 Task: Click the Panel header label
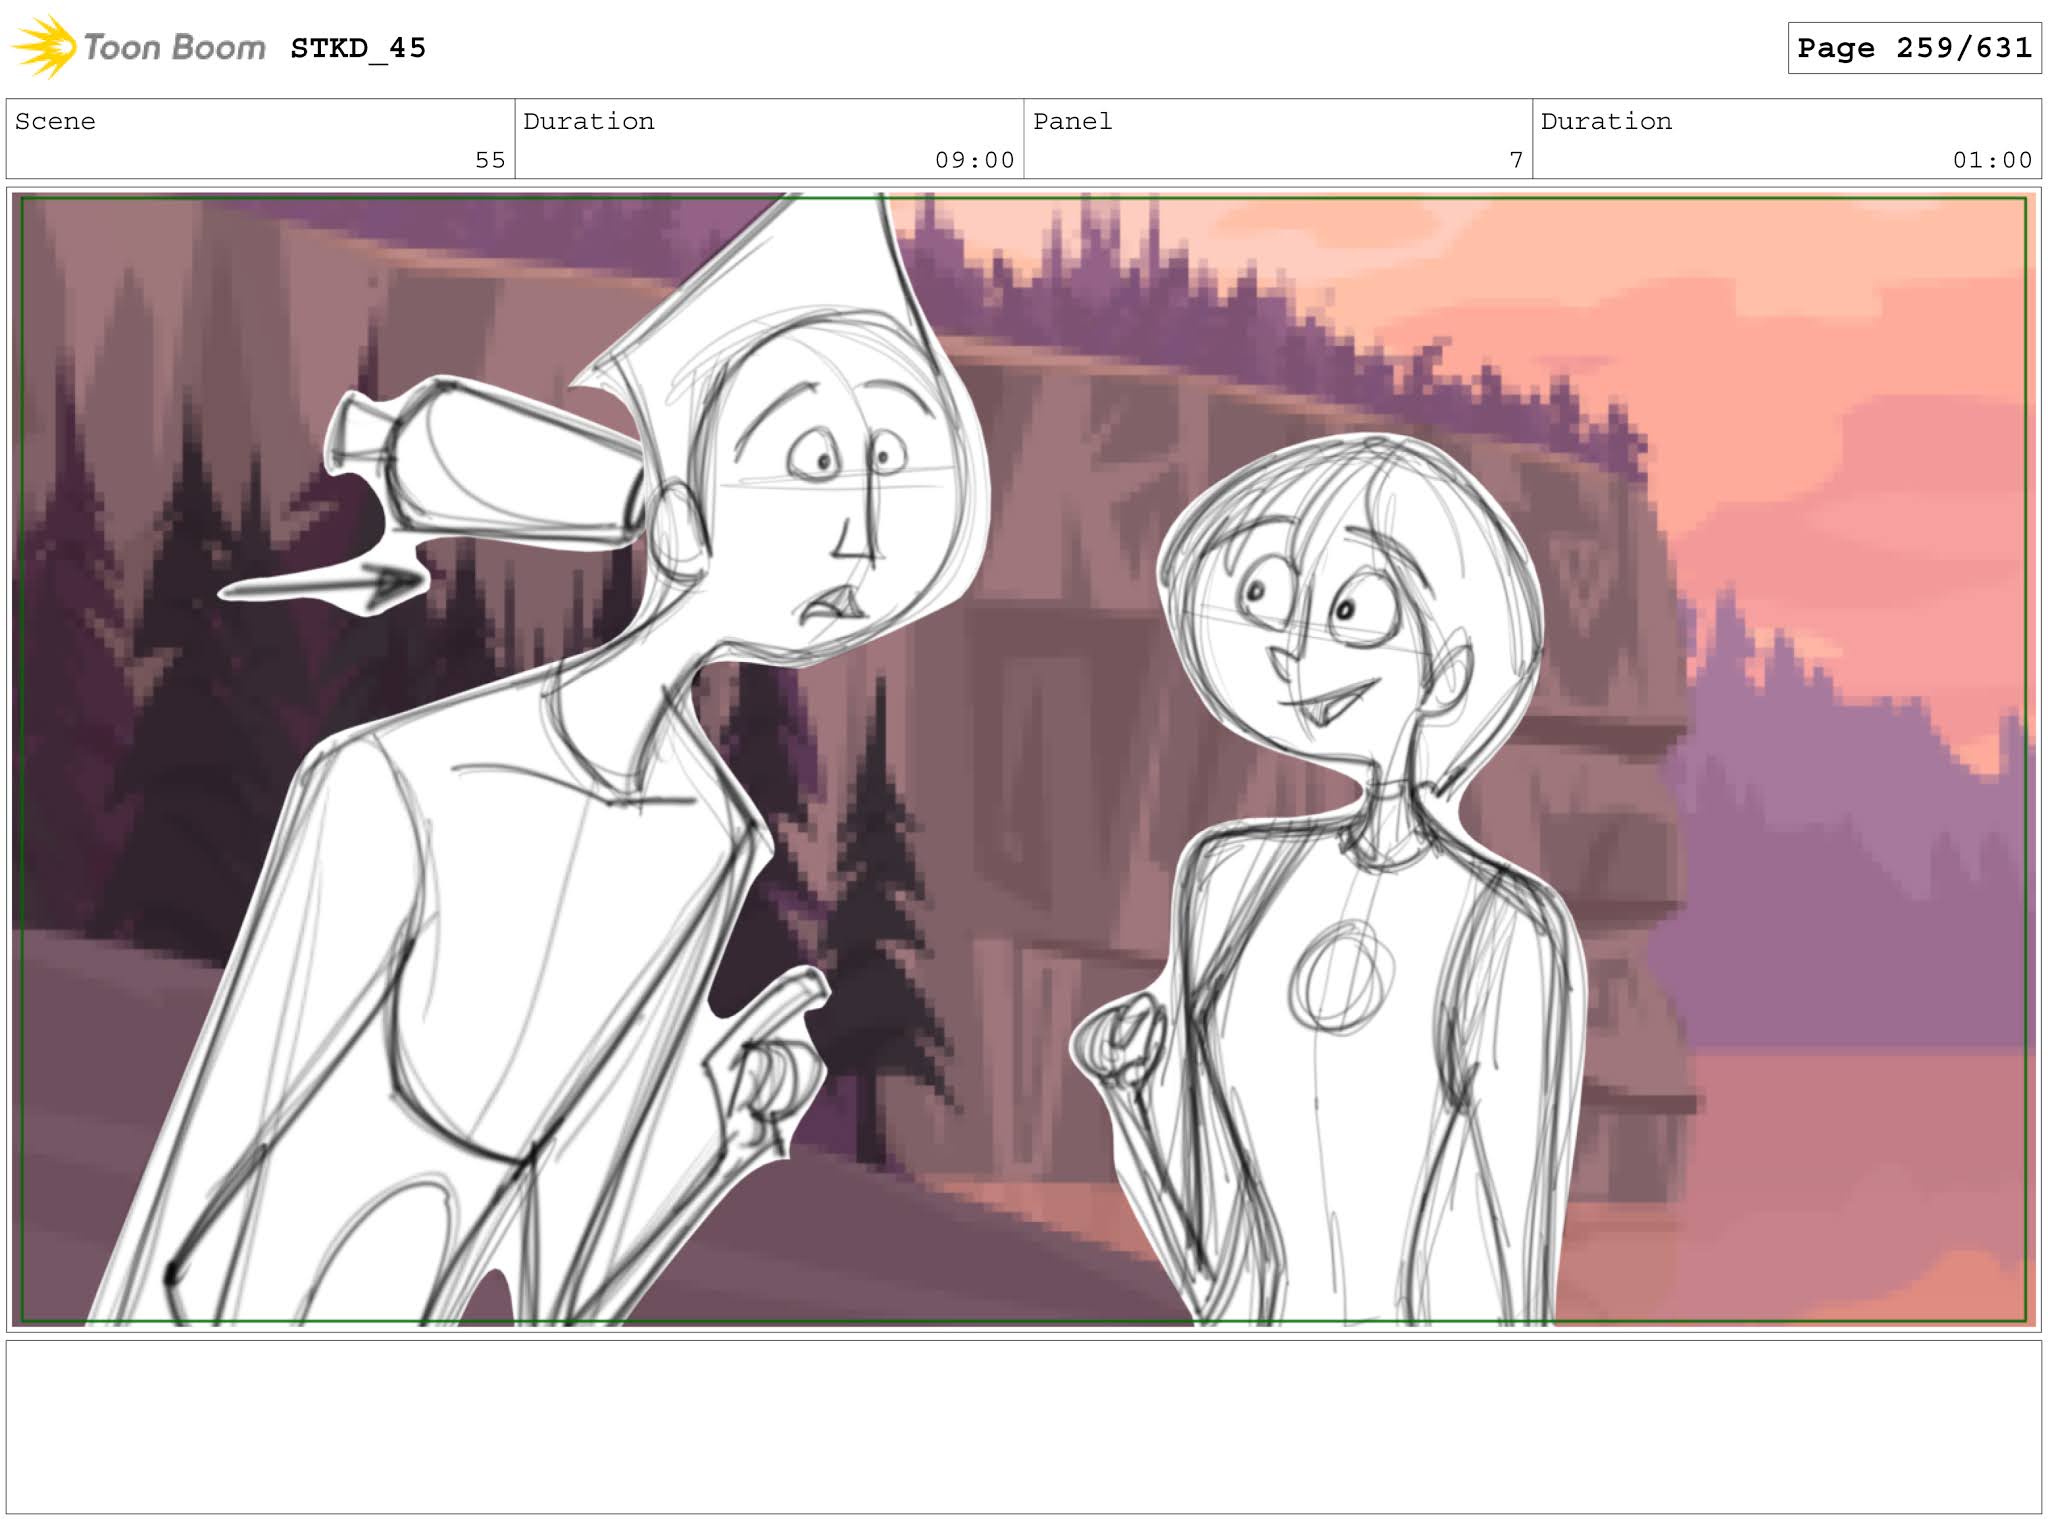tap(1072, 122)
